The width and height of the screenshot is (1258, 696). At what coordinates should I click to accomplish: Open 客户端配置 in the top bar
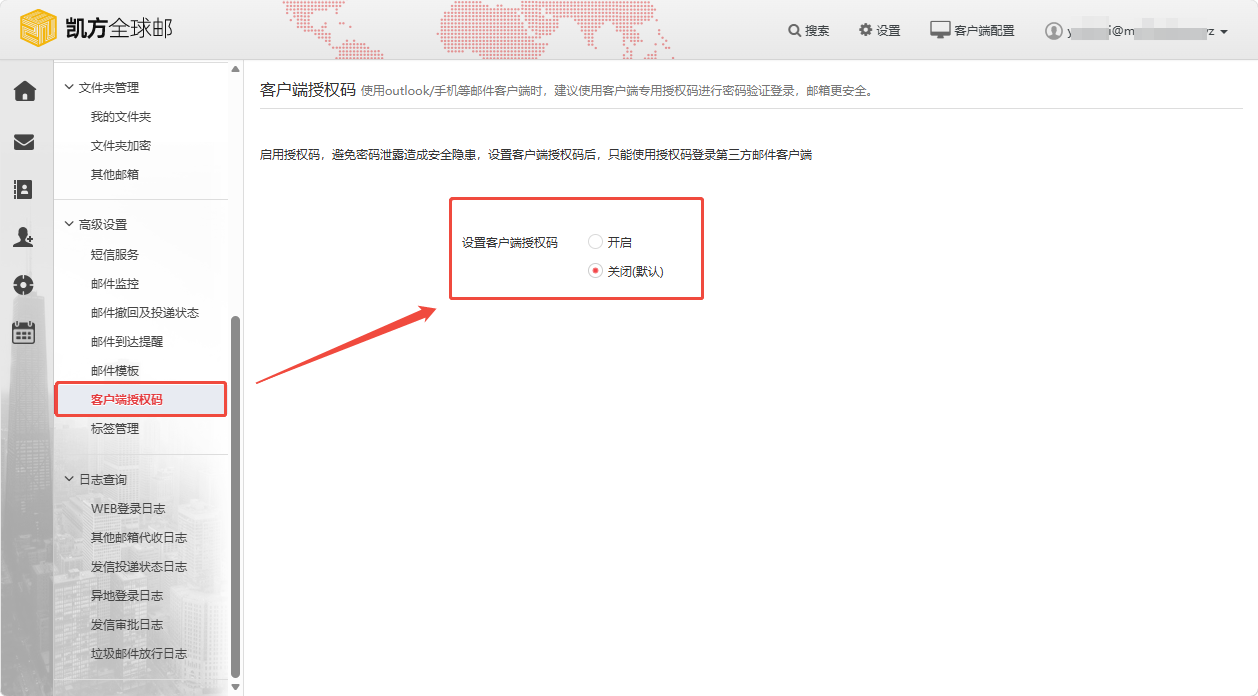pos(984,31)
